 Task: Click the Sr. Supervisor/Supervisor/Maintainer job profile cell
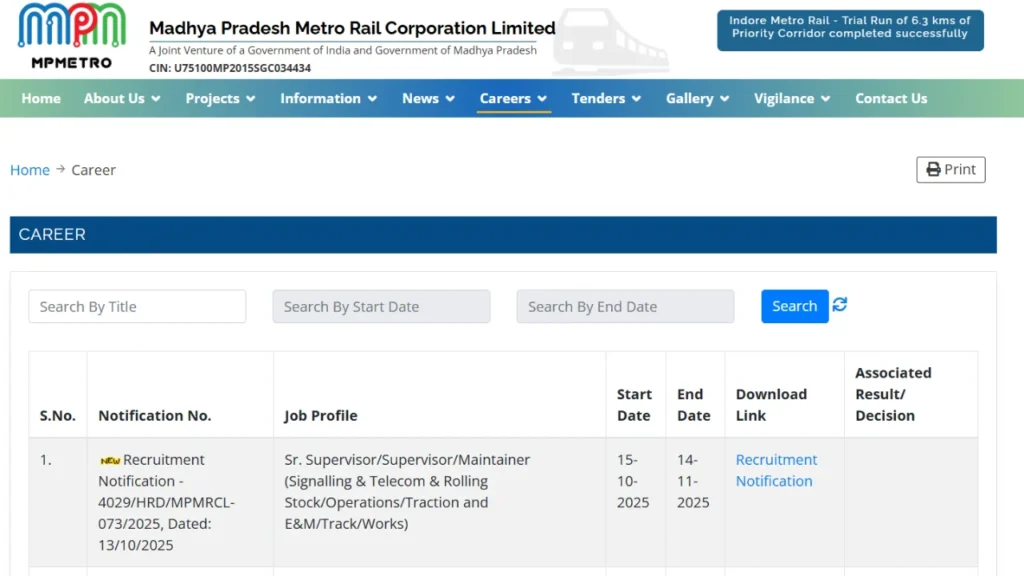click(440, 502)
